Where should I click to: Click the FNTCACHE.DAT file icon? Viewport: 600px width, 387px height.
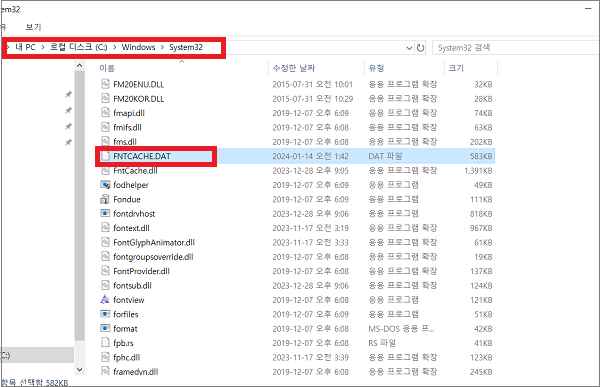(105, 156)
